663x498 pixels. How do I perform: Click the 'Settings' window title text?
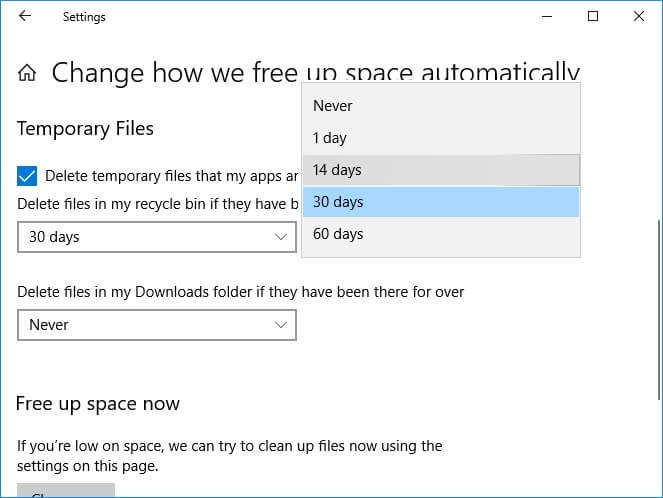click(84, 17)
